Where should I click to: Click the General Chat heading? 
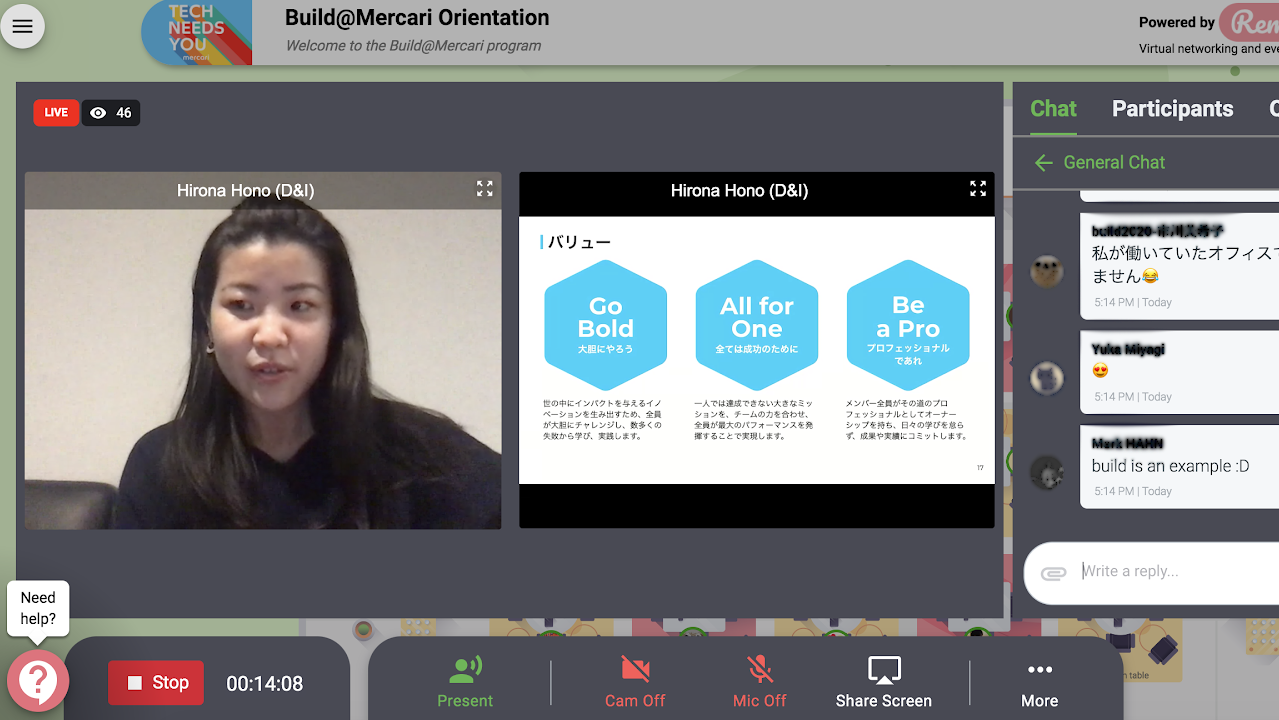1114,162
